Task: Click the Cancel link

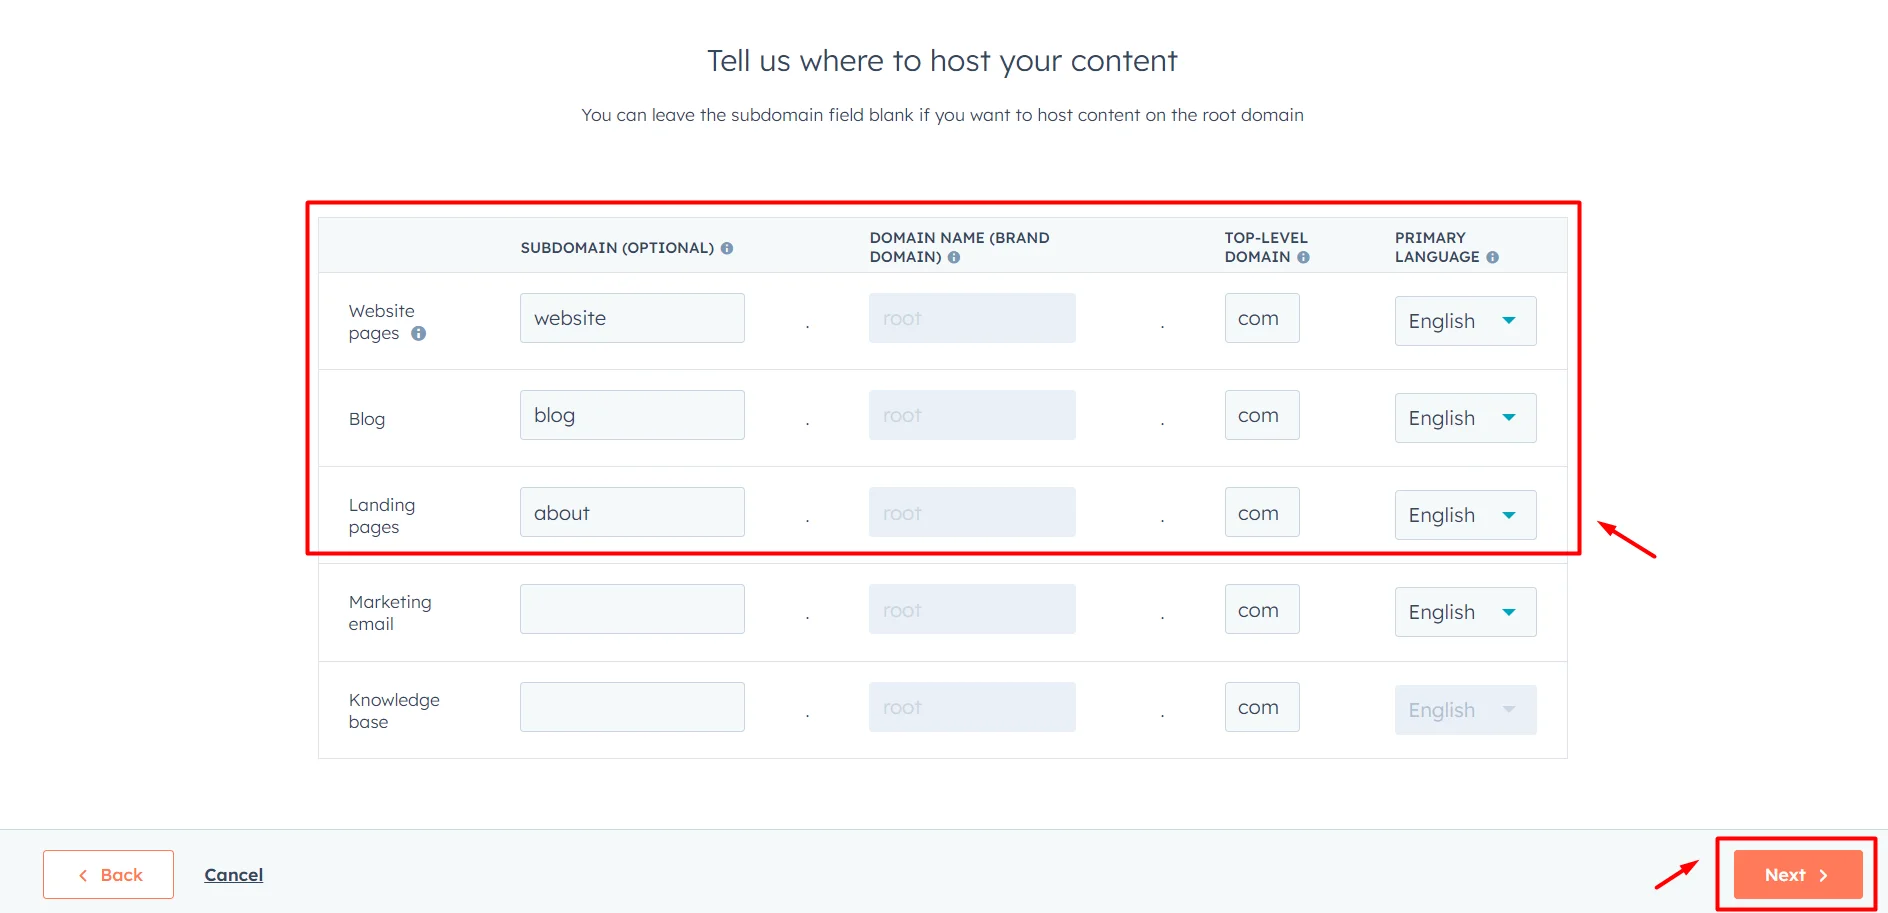Action: [233, 874]
